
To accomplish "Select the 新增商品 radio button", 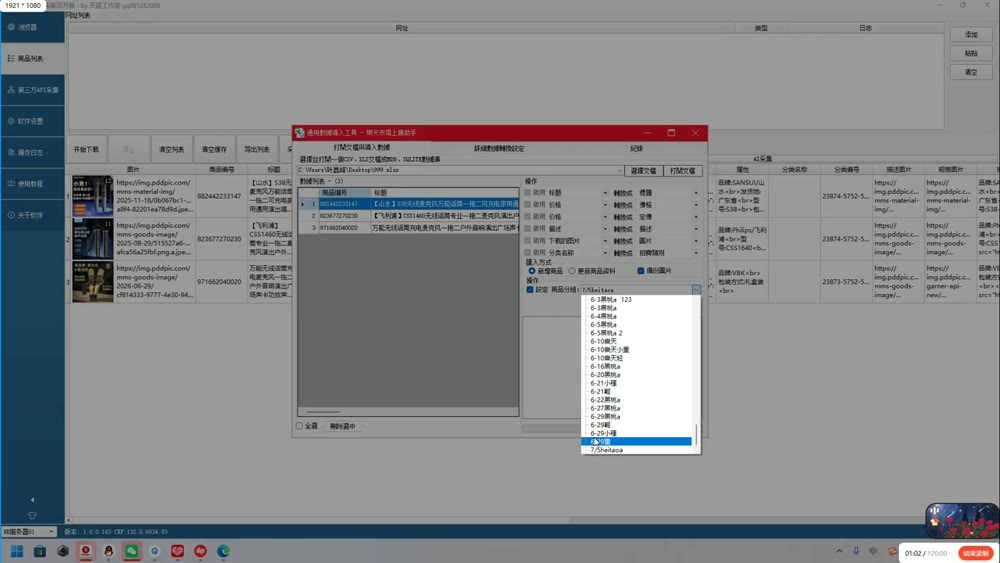I will point(532,271).
